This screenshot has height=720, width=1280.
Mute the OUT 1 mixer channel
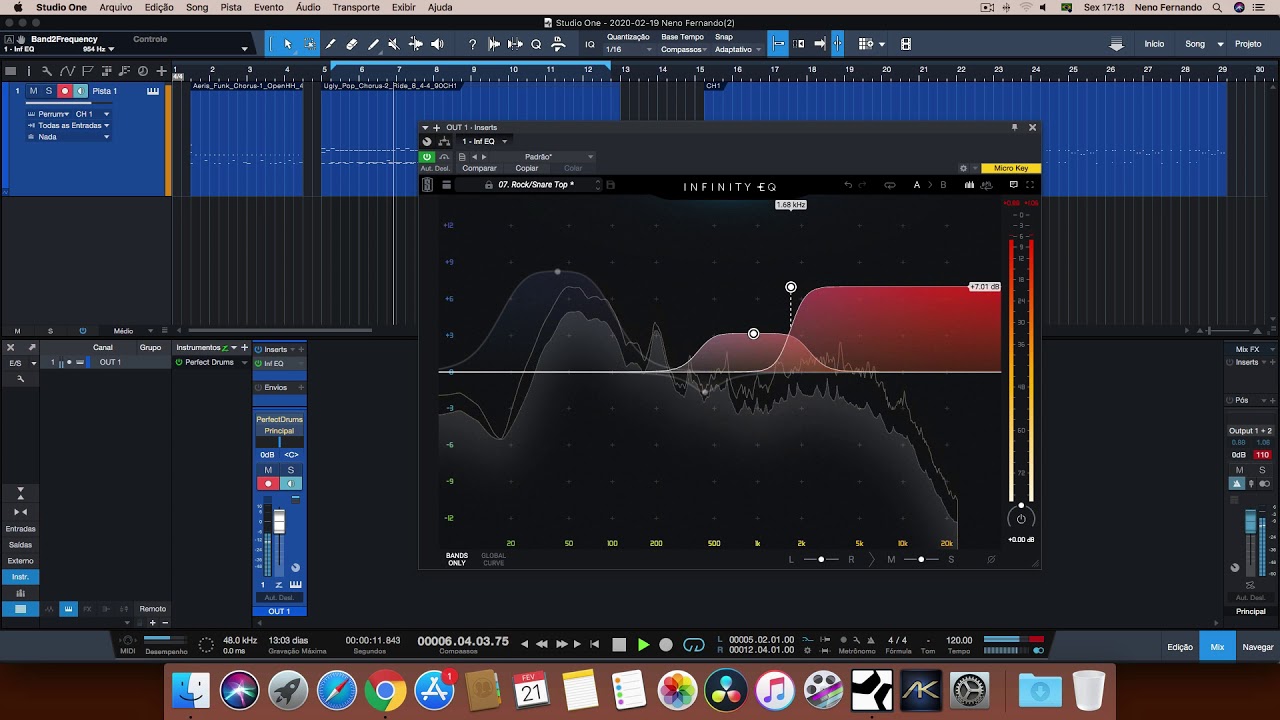(268, 470)
